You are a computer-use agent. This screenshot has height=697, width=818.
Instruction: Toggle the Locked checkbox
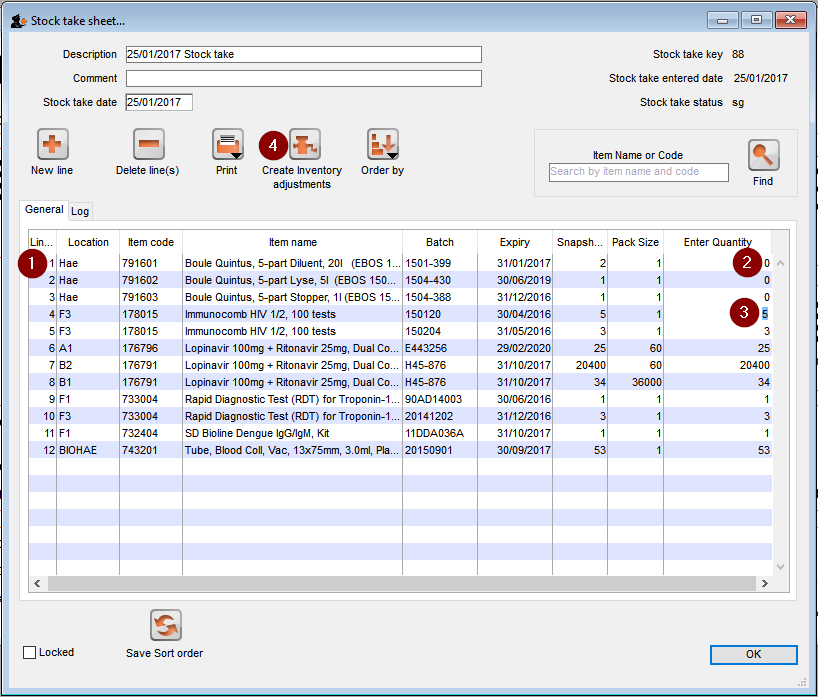tap(30, 653)
